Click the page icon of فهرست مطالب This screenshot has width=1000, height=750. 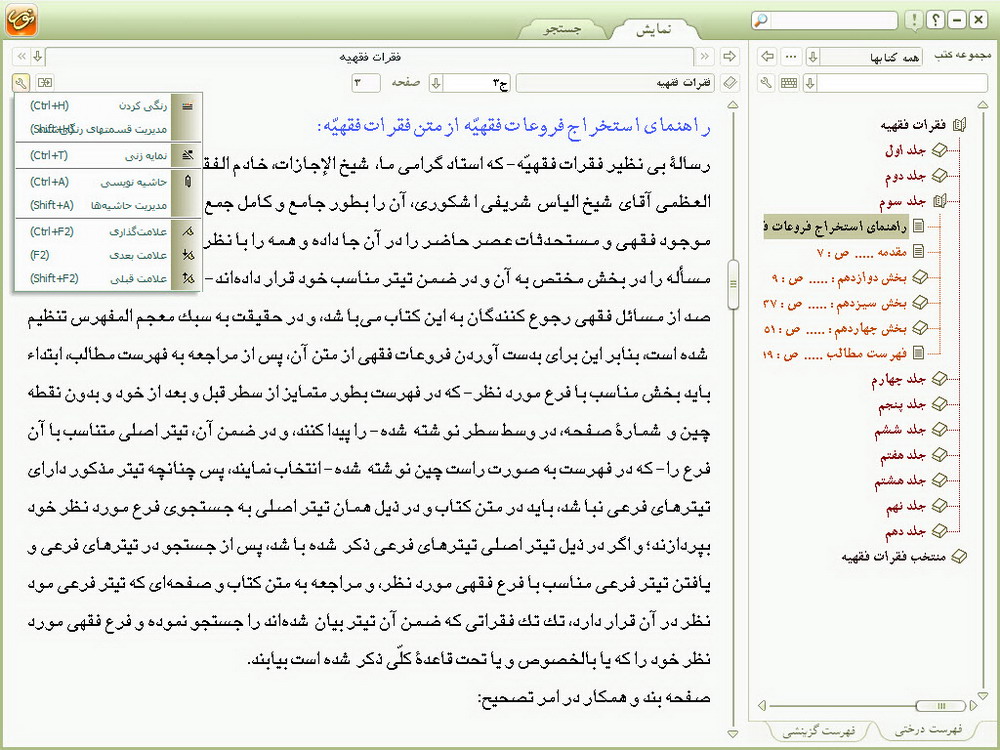click(918, 353)
